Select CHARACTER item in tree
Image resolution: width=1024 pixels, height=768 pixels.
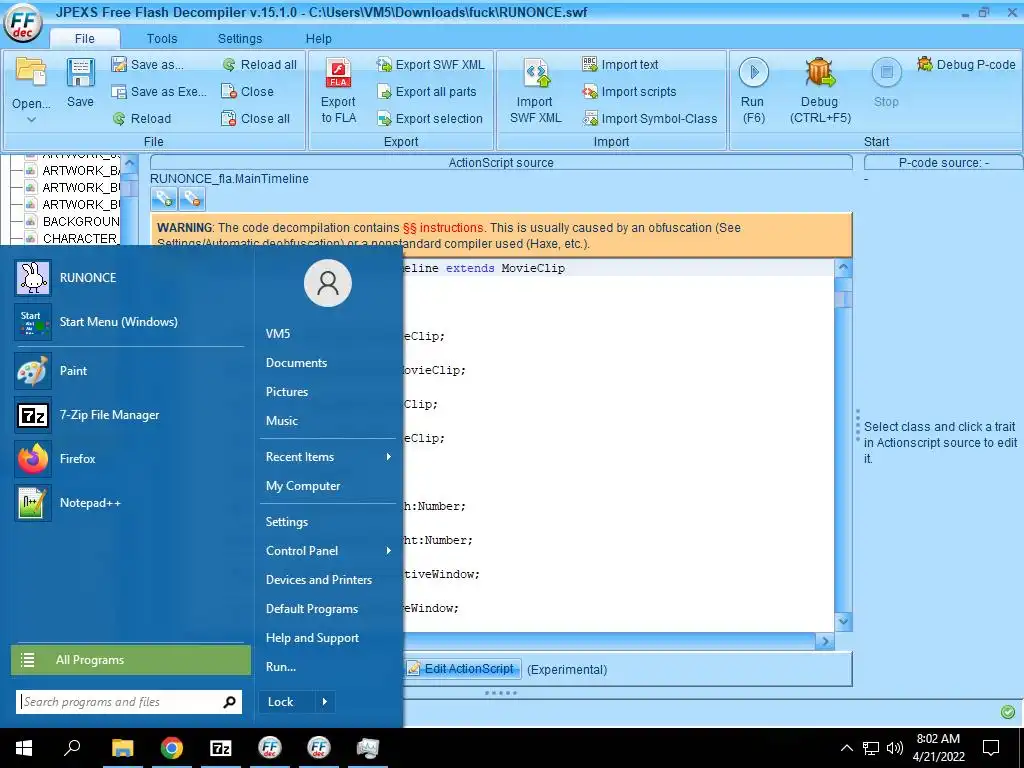click(x=72, y=238)
